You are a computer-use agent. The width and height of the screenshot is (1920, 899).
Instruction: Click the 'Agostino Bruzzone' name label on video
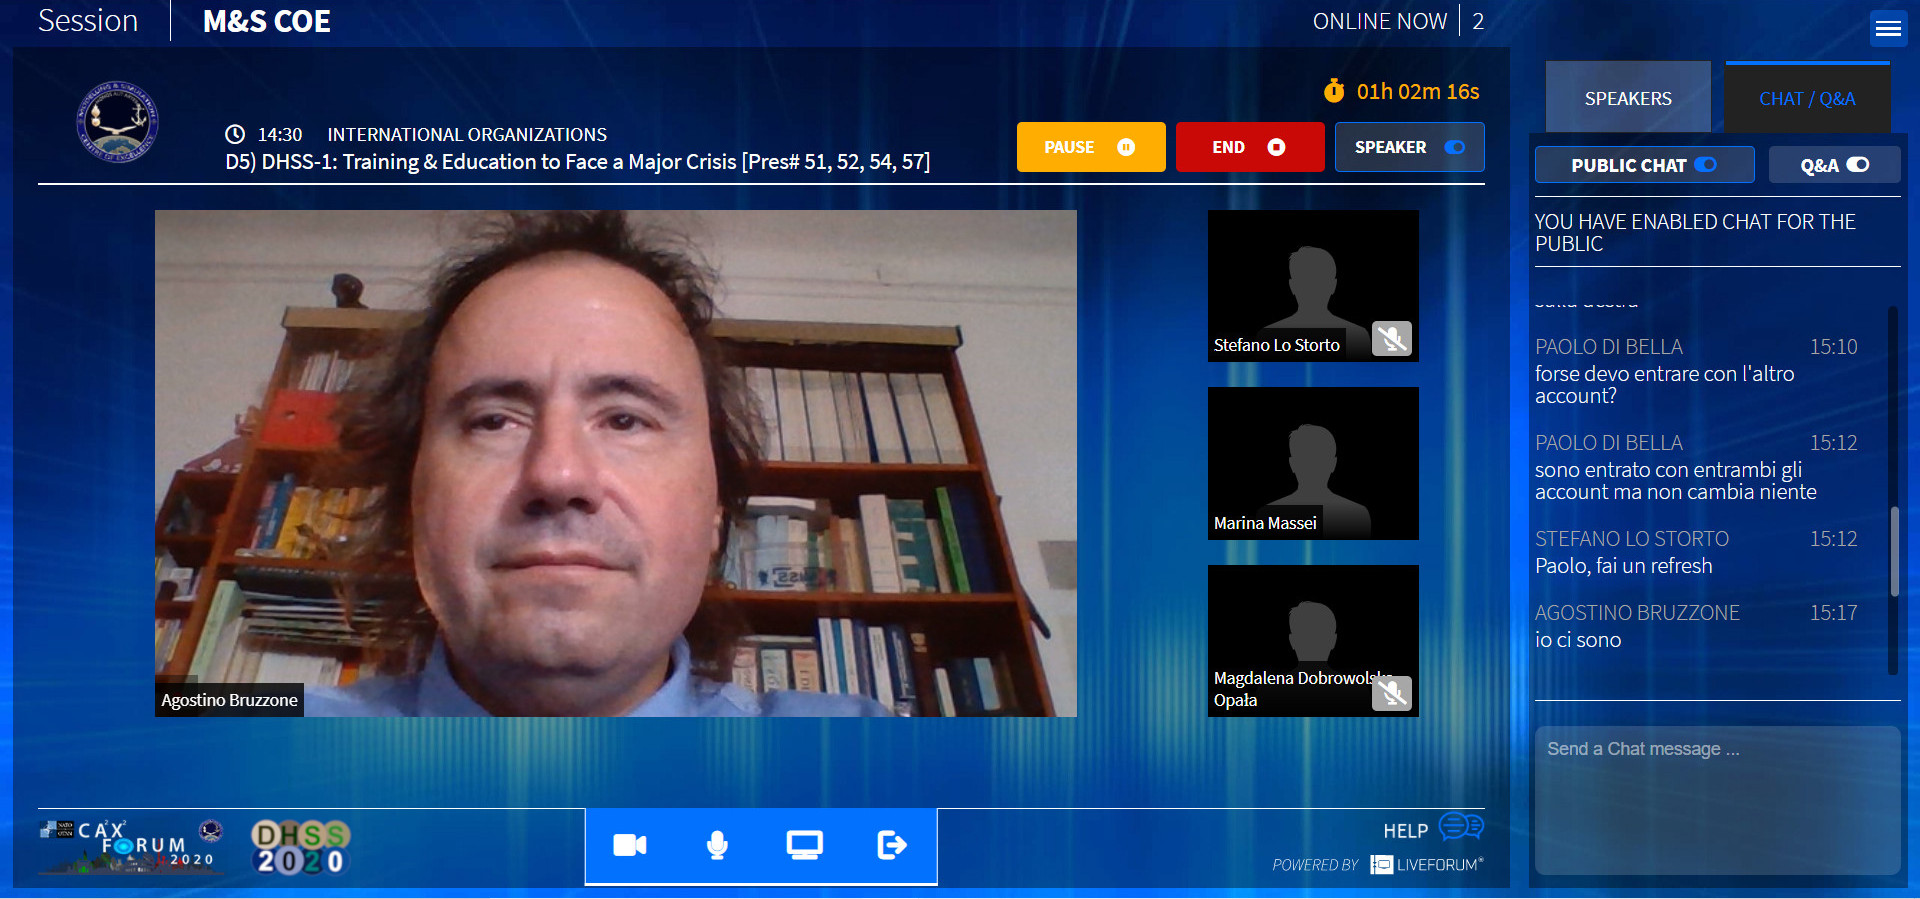click(x=229, y=700)
